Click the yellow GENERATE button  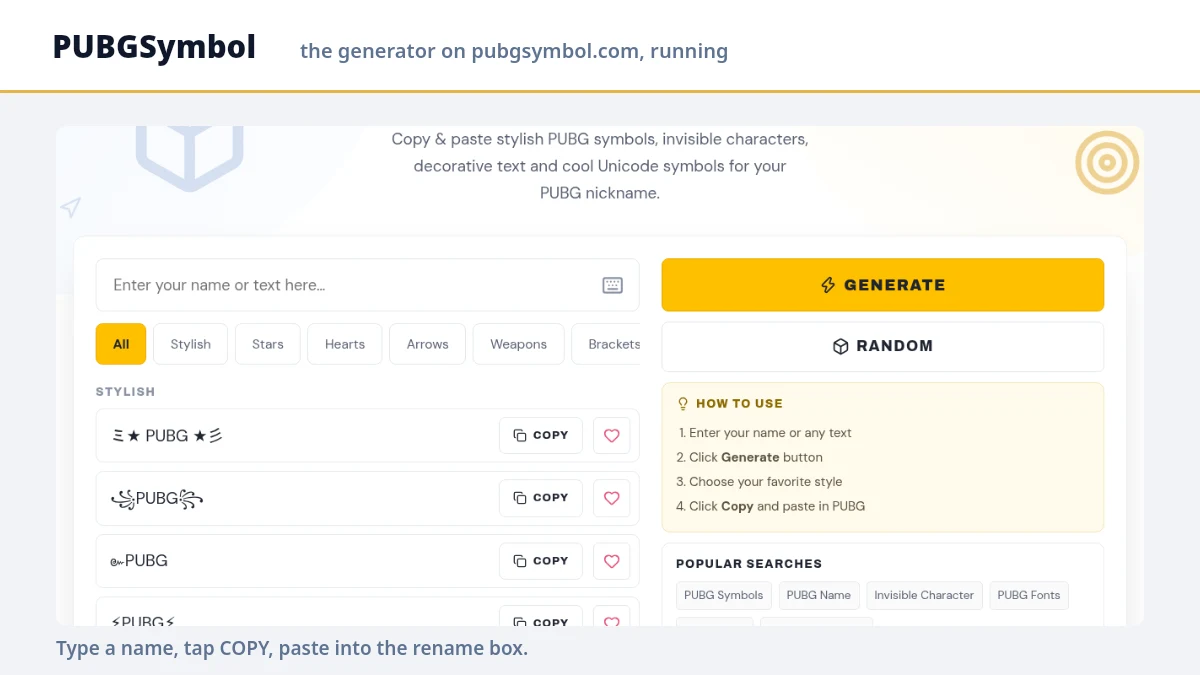point(882,285)
